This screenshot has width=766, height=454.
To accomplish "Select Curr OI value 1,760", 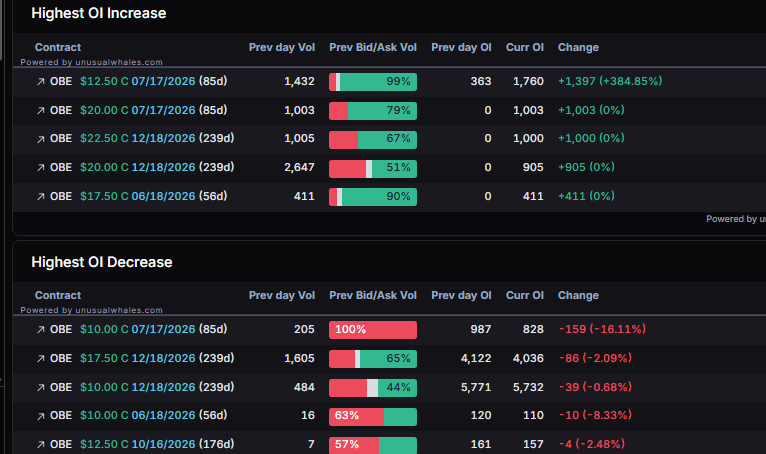I will coord(528,82).
